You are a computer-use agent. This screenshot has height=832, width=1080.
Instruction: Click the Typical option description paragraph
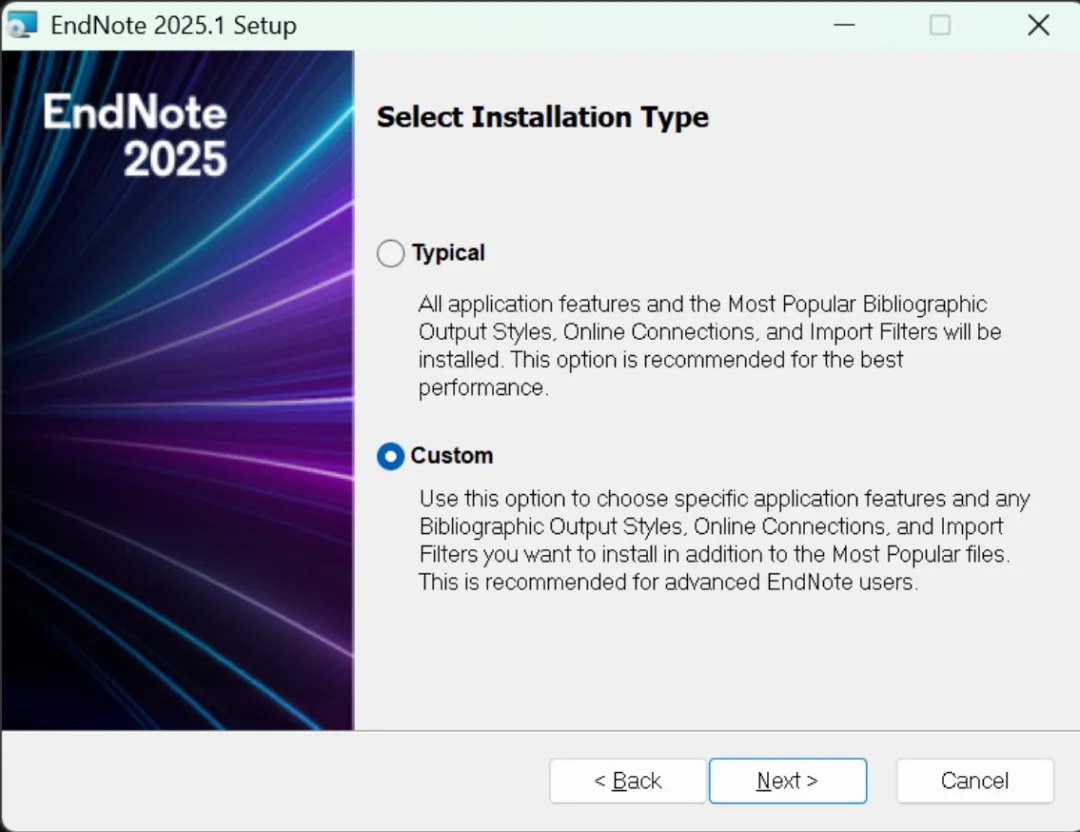point(700,345)
